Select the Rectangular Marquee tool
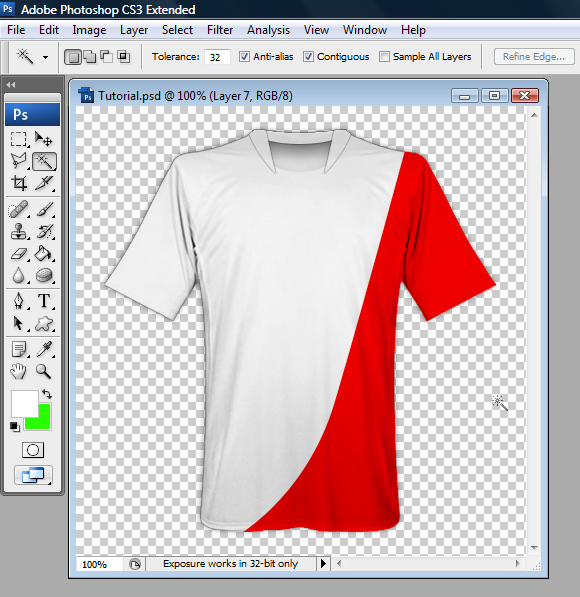Screen dimensions: 580x597 19,139
